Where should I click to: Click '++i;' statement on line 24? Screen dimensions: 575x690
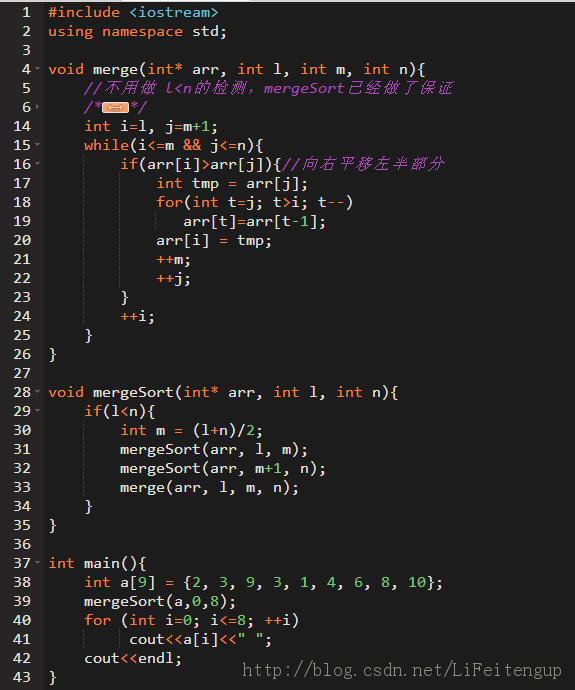click(x=138, y=317)
